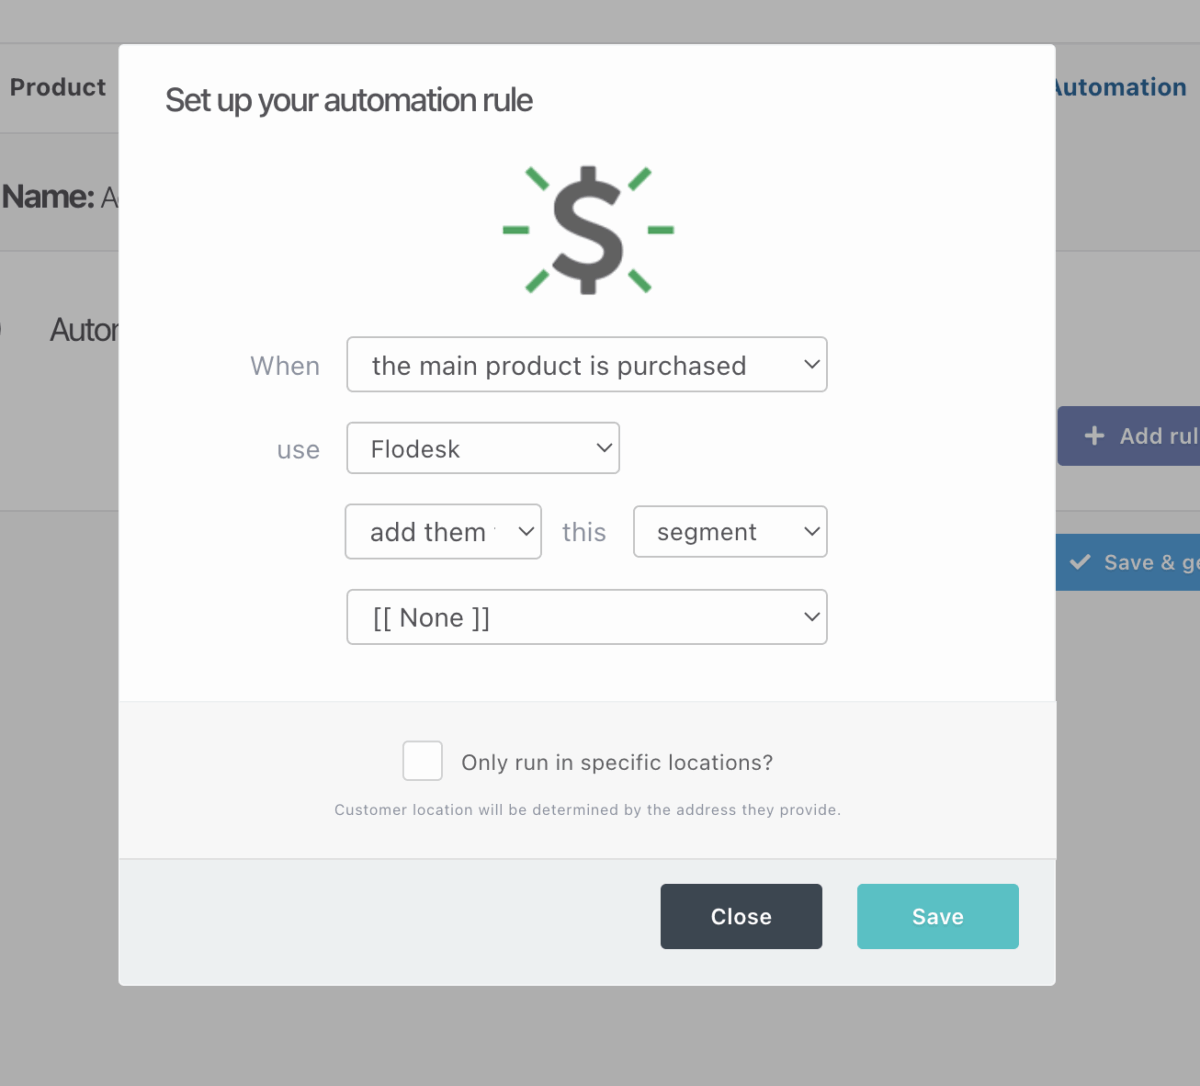The height and width of the screenshot is (1086, 1200).
Task: Click the 'Autor' heading text at the dialog's left edge
Action: (x=84, y=330)
